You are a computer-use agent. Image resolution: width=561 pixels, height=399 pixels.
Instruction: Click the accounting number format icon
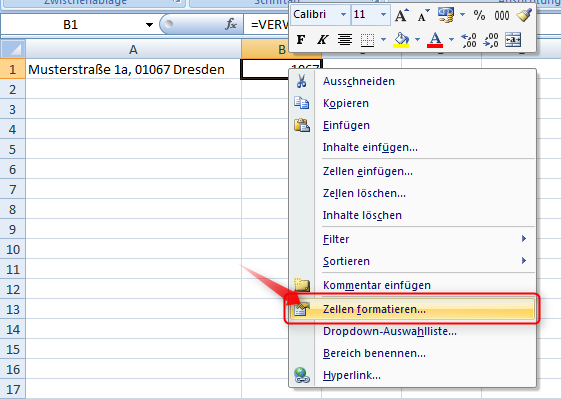pos(446,15)
